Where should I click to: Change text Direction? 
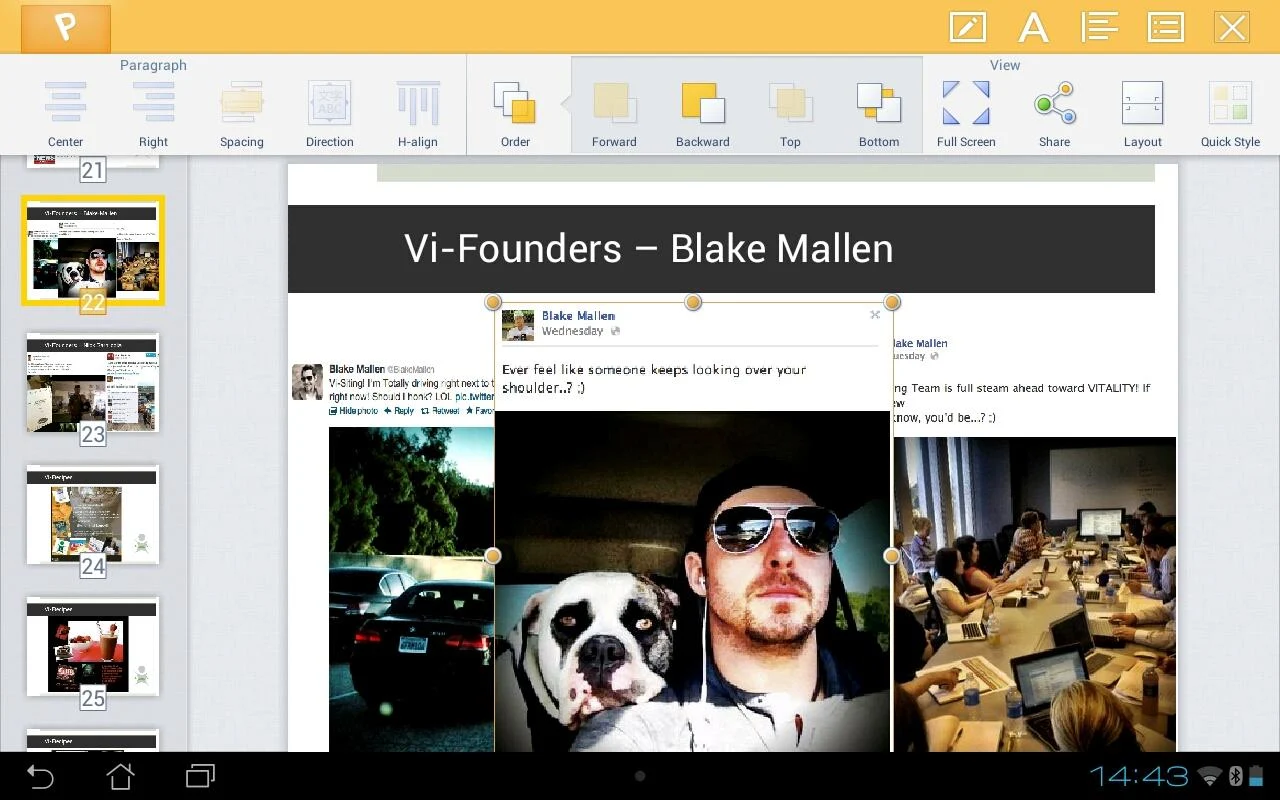[x=330, y=113]
